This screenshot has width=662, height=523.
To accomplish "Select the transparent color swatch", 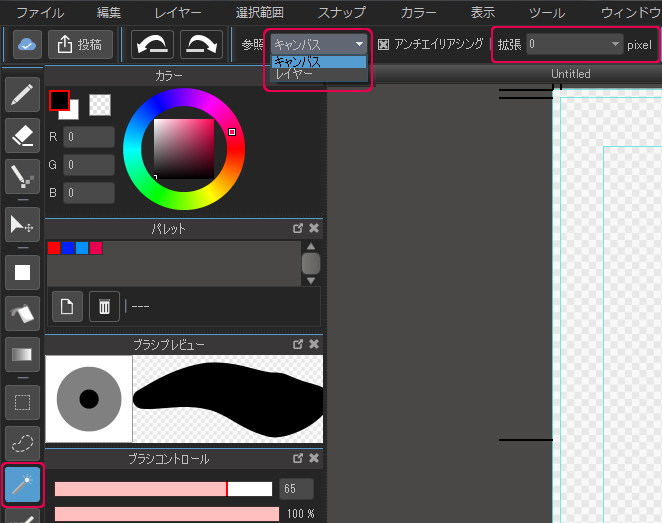I will [100, 105].
